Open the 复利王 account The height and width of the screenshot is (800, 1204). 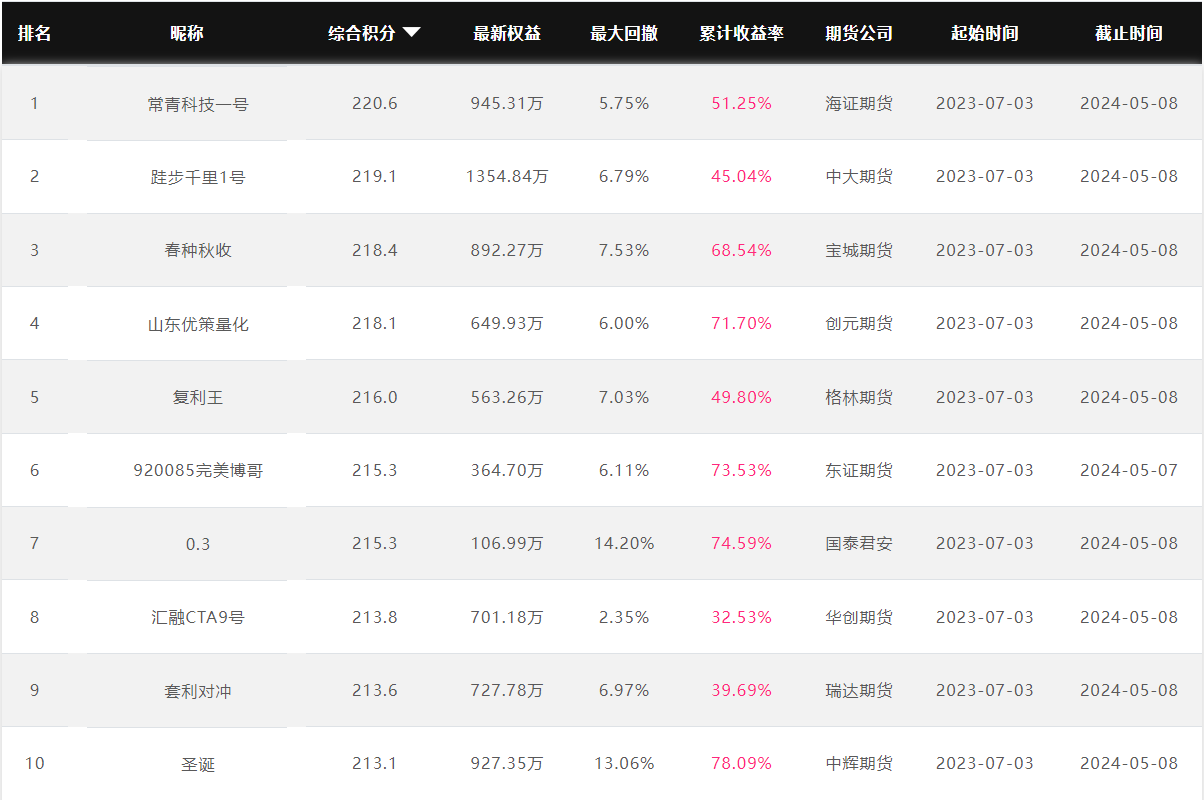tap(198, 397)
